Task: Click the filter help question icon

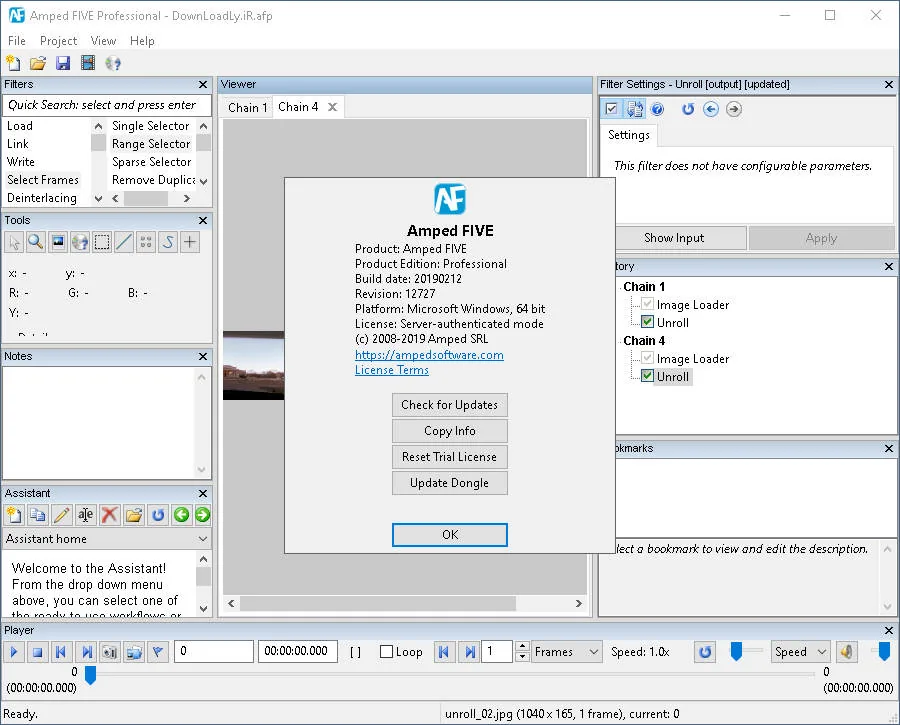Action: (658, 109)
